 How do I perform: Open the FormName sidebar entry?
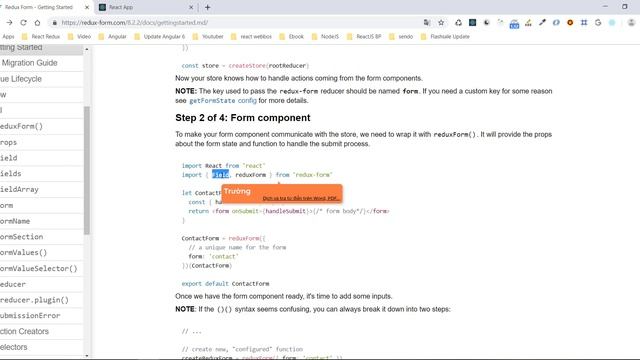pyautogui.click(x=42, y=221)
